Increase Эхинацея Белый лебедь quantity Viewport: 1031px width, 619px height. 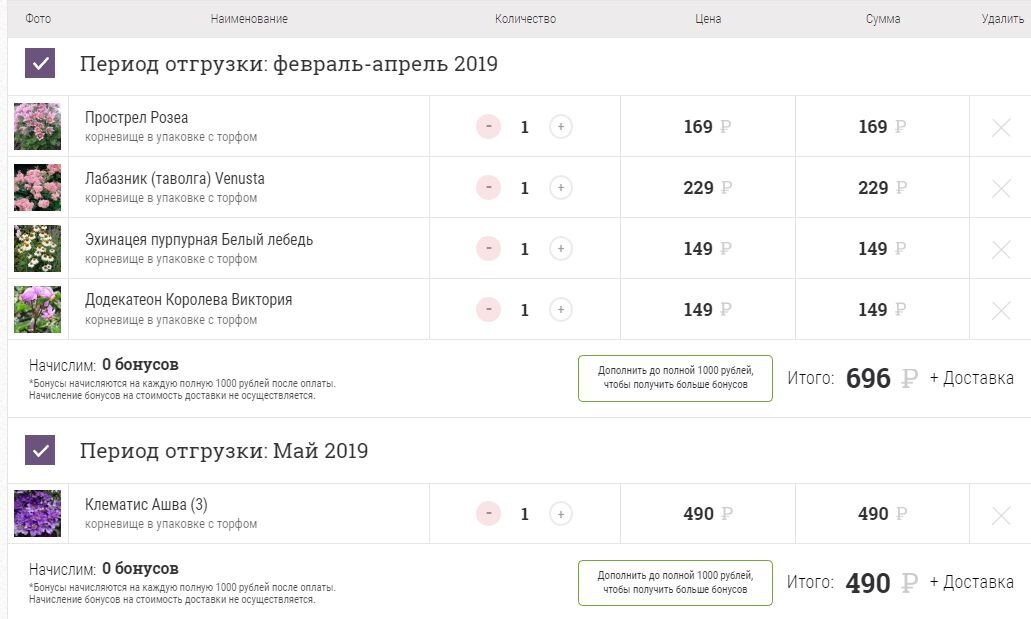[560, 247]
